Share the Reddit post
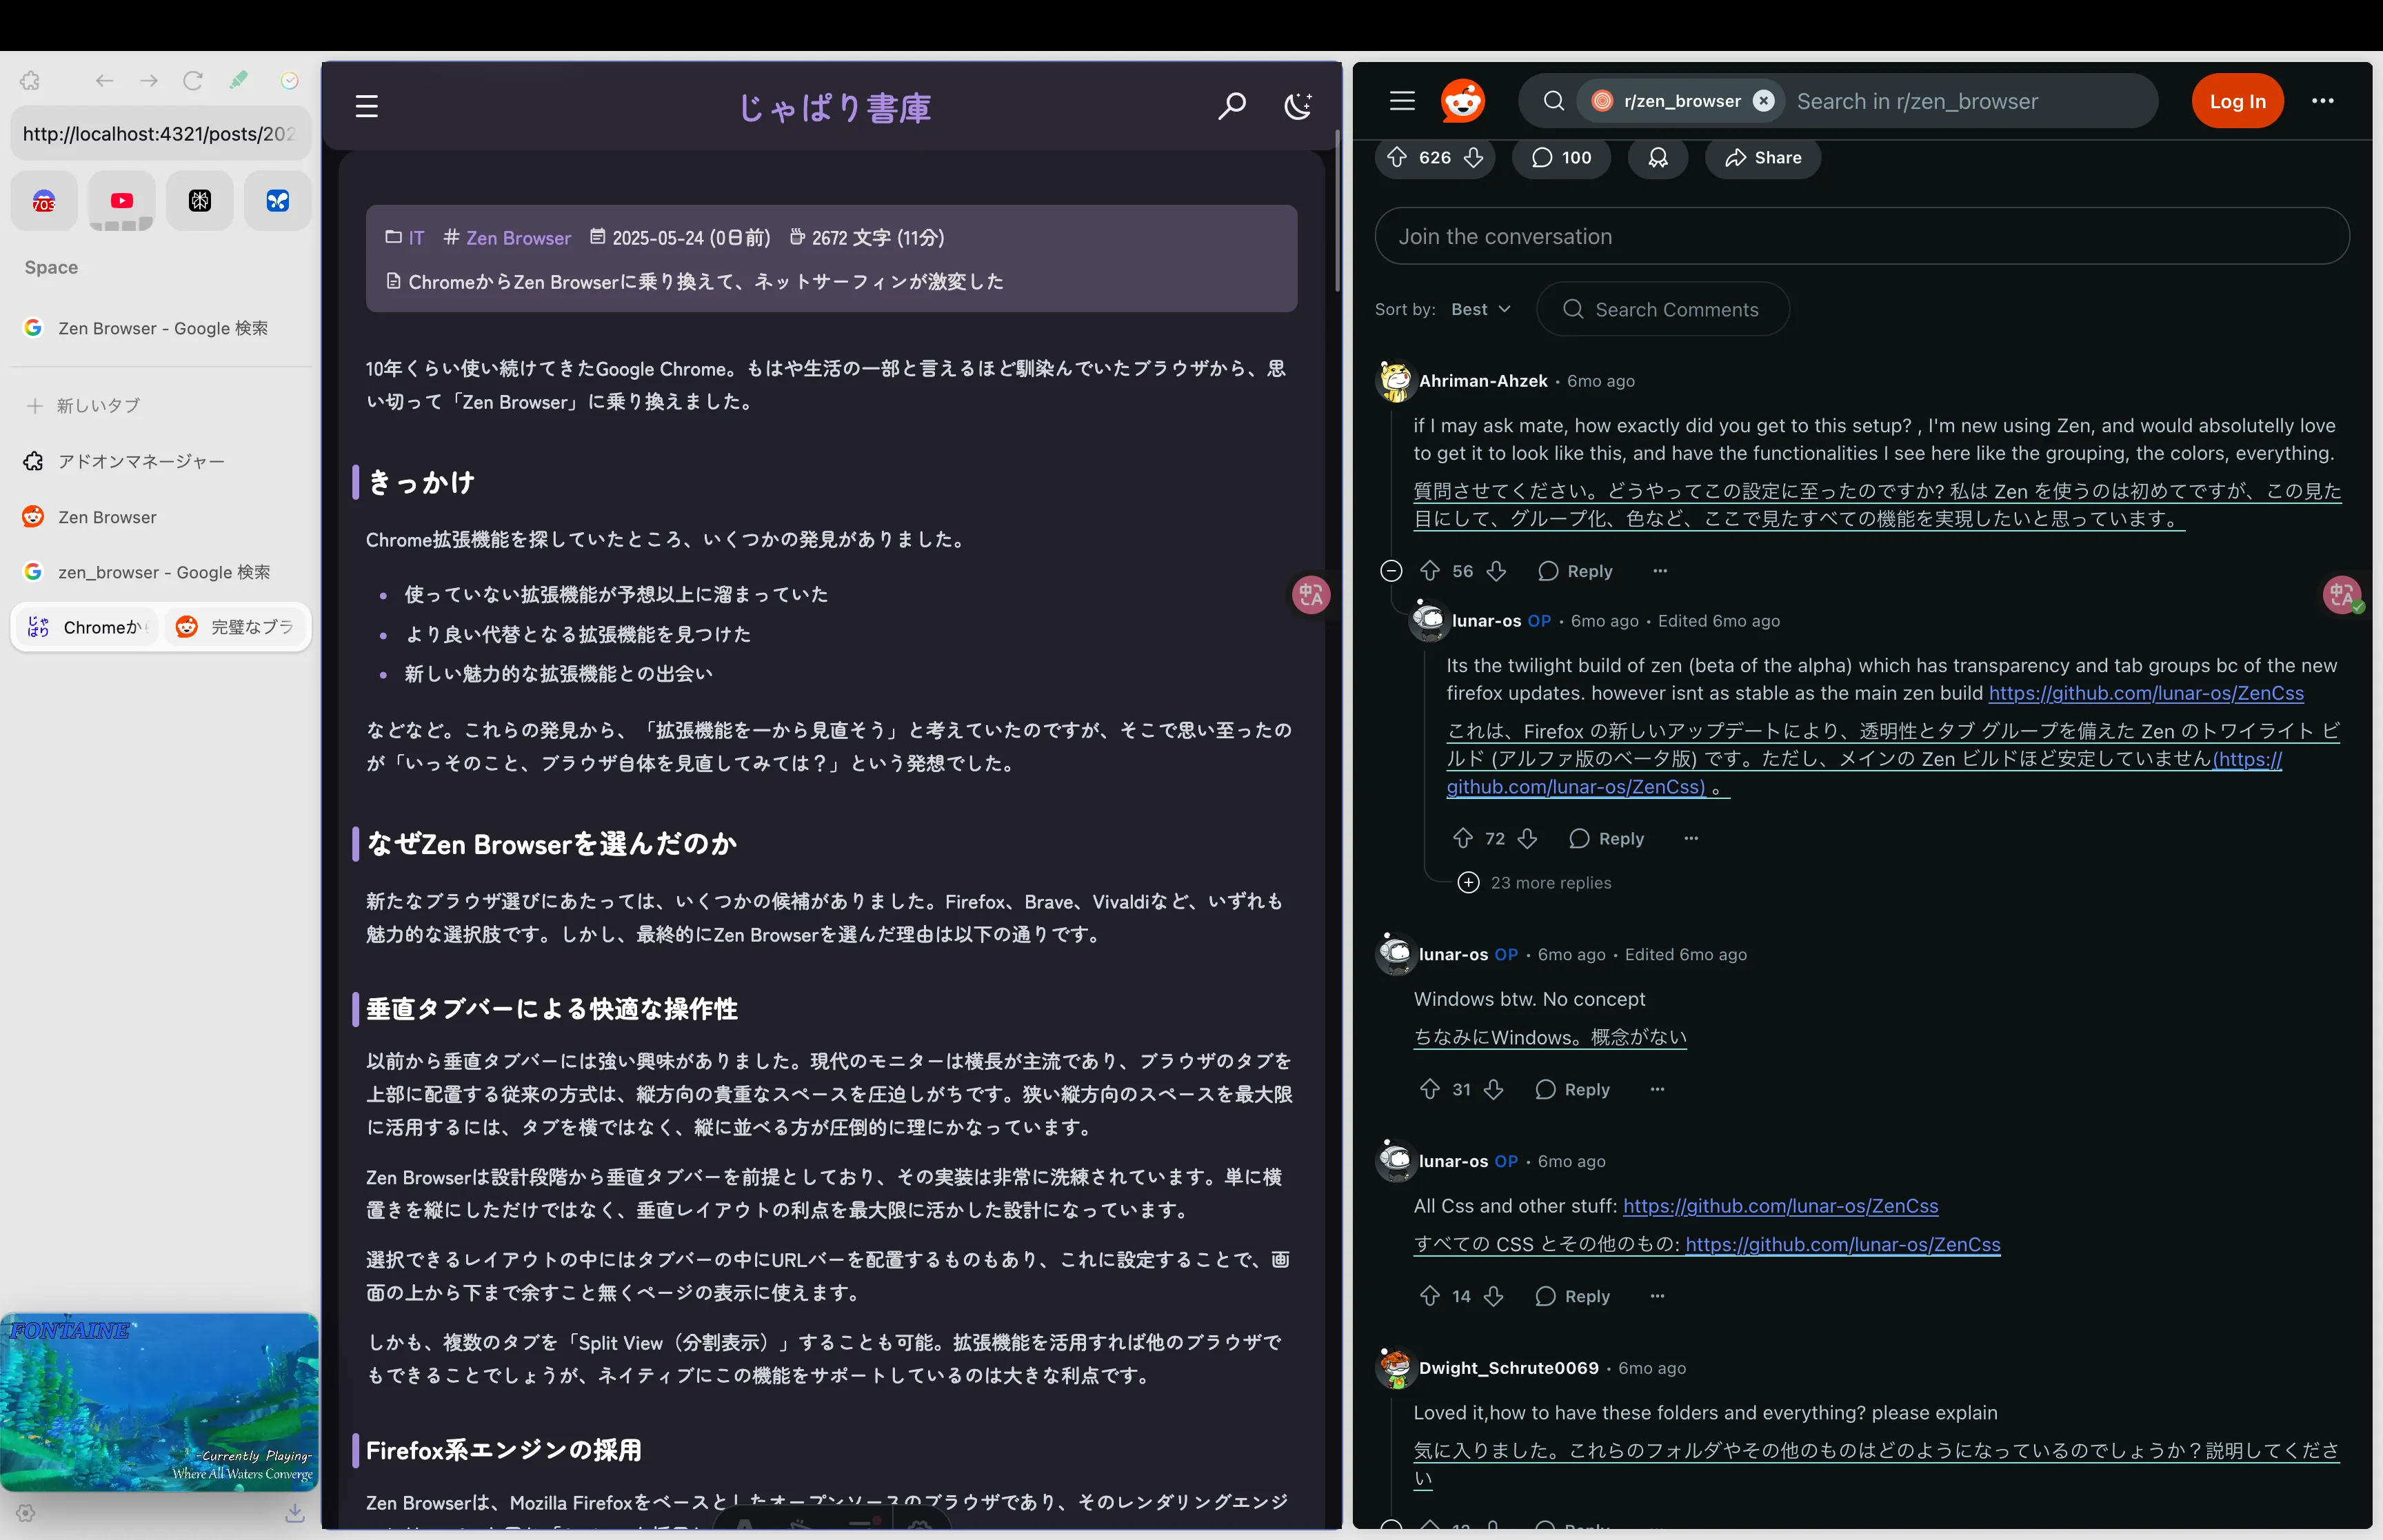The height and width of the screenshot is (1540, 2383). 1763,157
